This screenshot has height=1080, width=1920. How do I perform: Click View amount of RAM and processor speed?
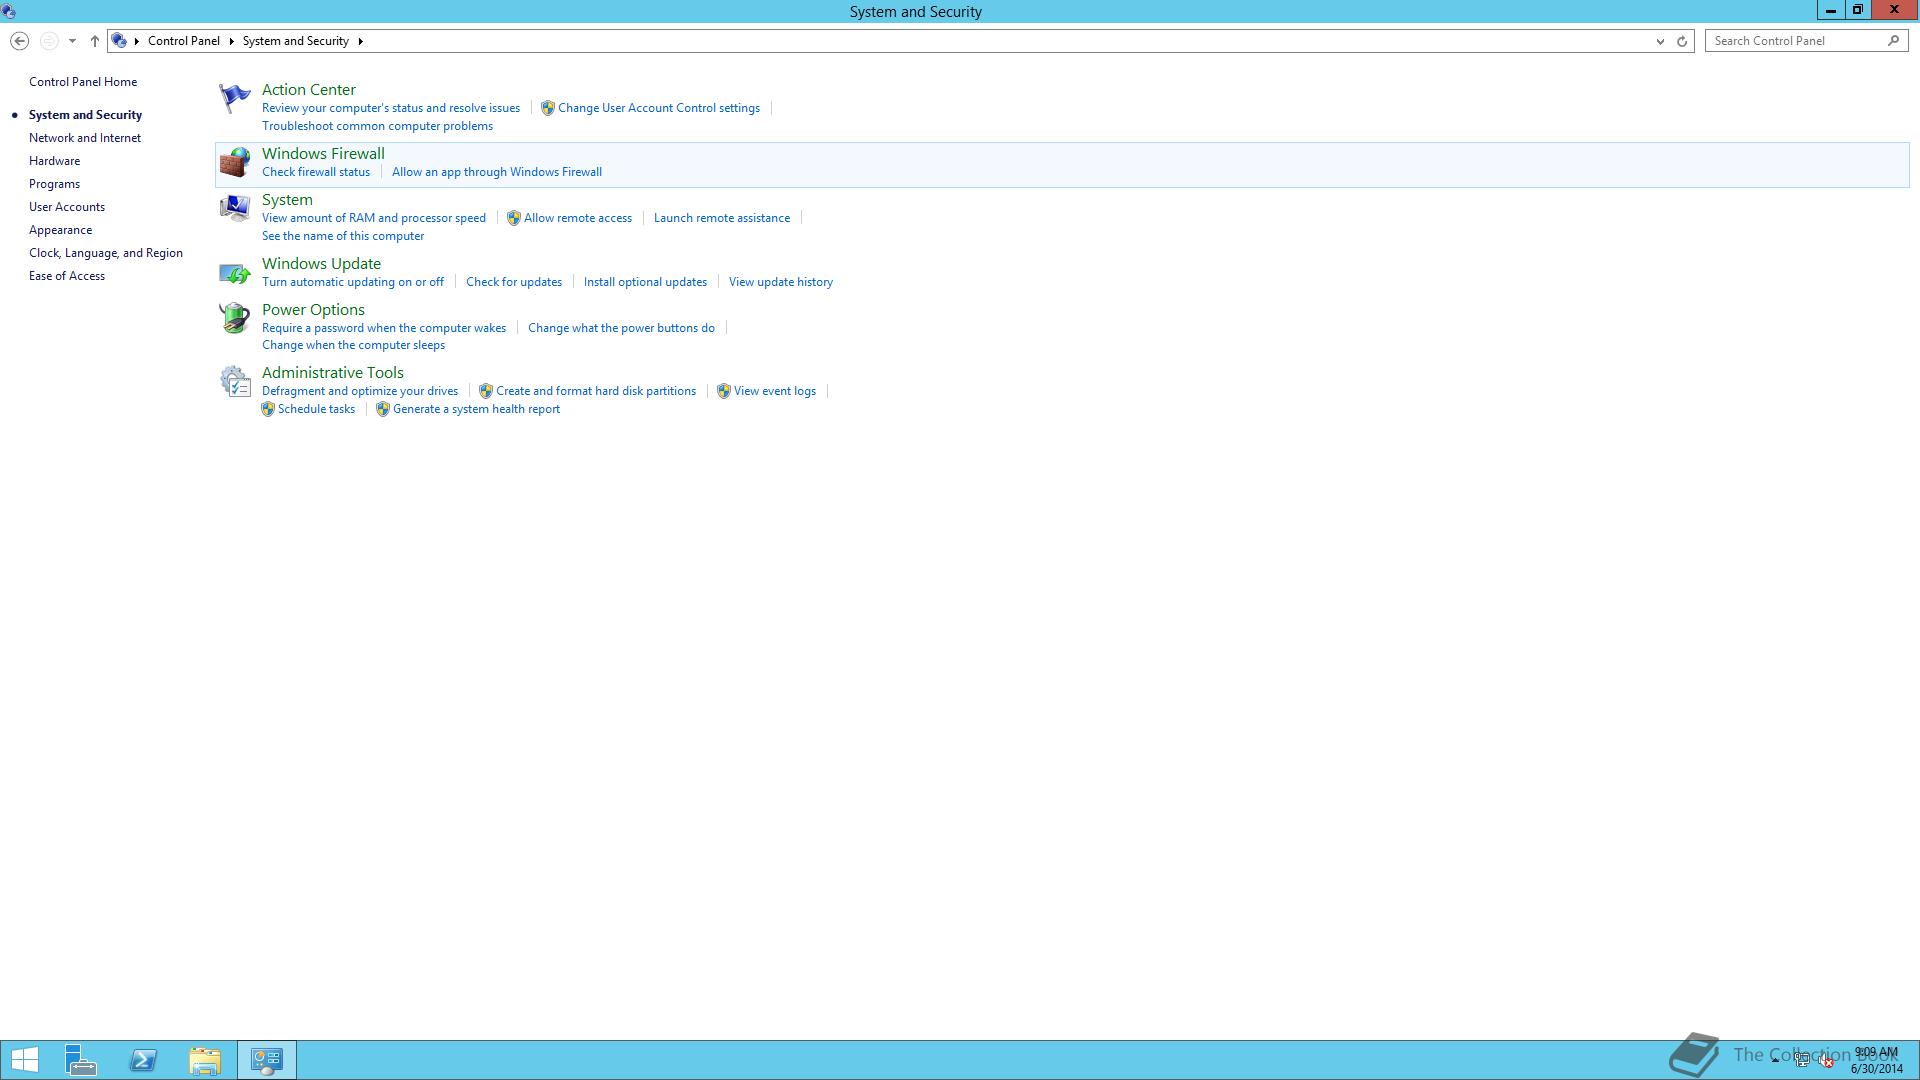[x=374, y=218]
